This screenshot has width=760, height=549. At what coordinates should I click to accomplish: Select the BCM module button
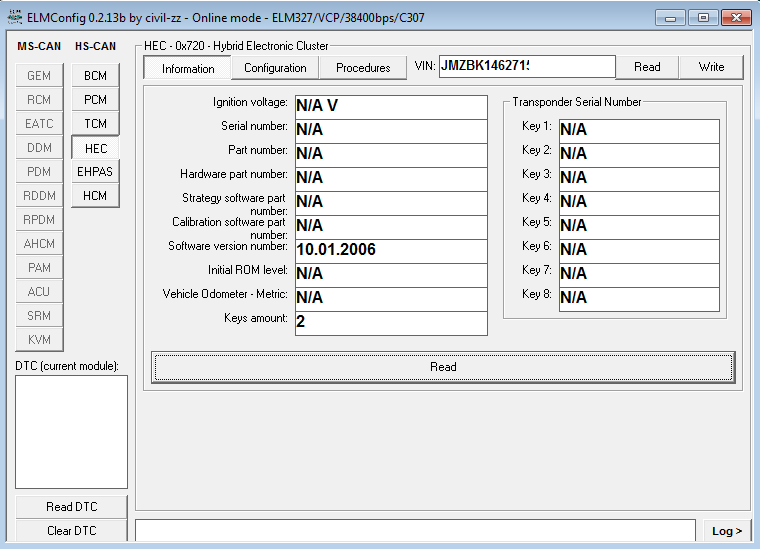[95, 76]
